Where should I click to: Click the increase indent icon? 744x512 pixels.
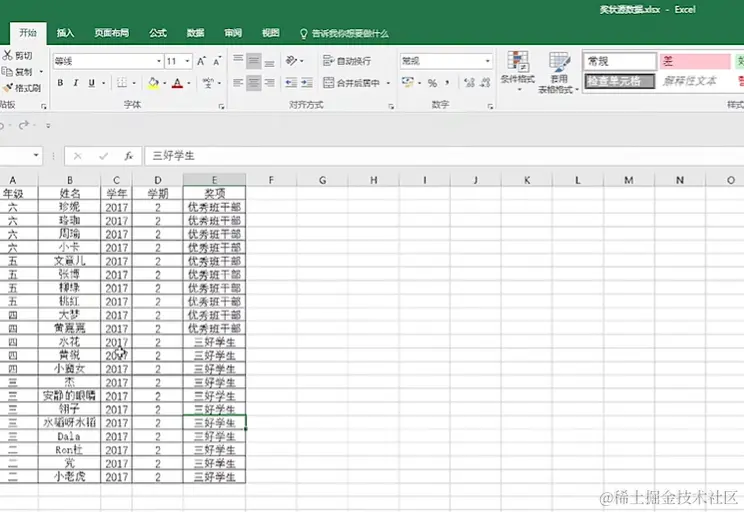pyautogui.click(x=307, y=83)
